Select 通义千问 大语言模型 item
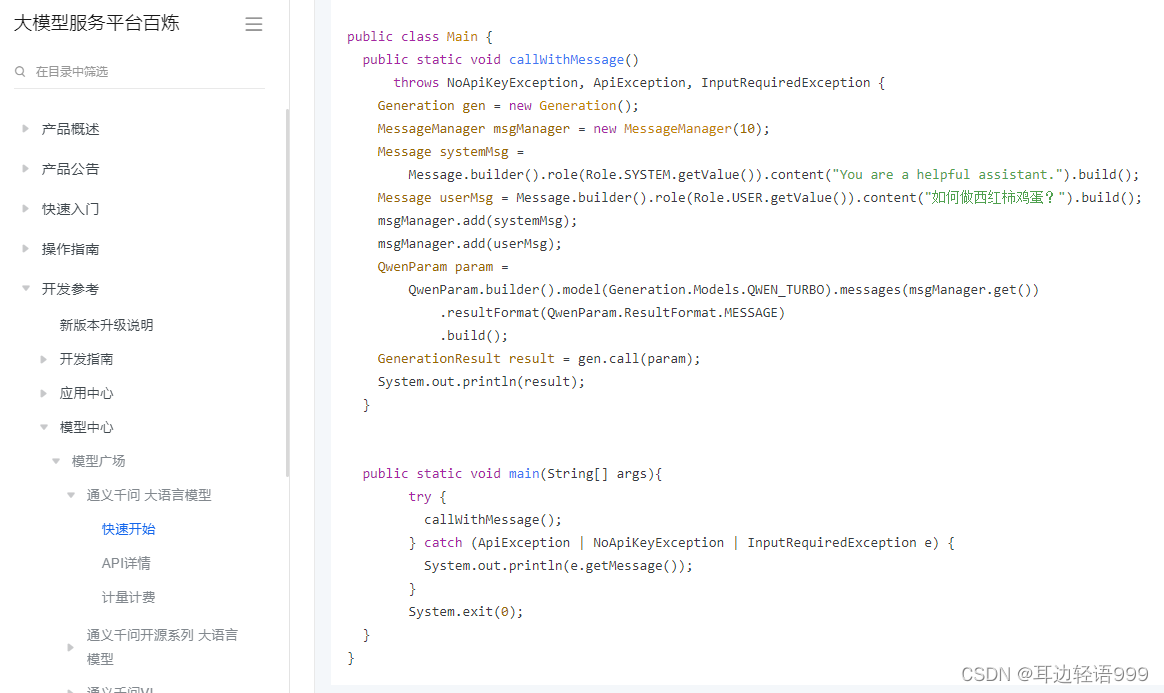 tap(148, 496)
